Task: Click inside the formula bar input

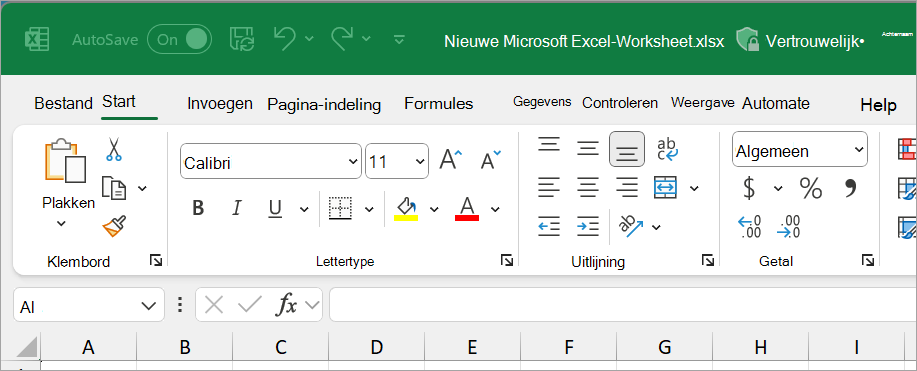Action: [x=623, y=304]
